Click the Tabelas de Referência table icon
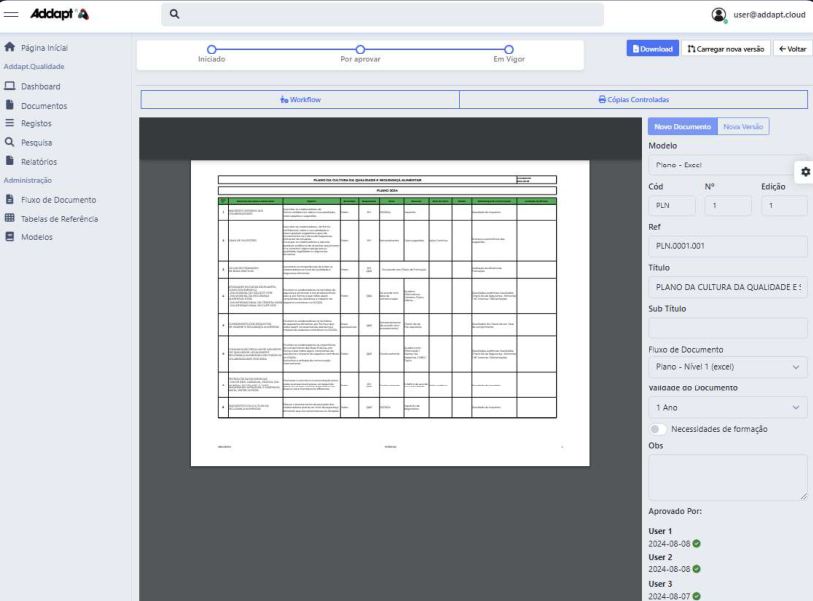The image size is (813, 601). (x=9, y=218)
